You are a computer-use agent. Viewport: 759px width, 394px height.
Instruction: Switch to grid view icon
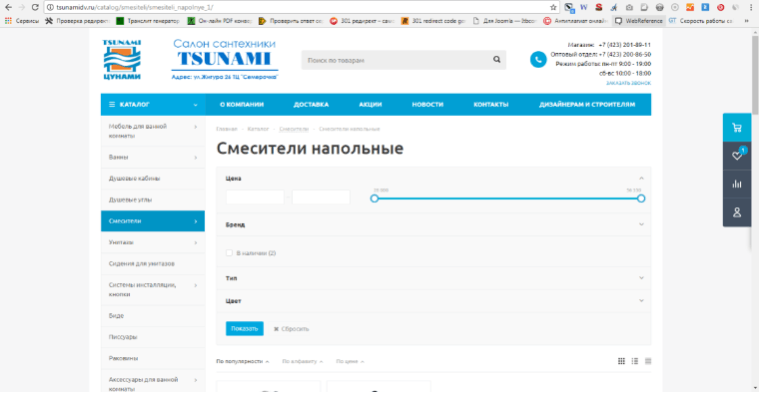click(x=621, y=361)
